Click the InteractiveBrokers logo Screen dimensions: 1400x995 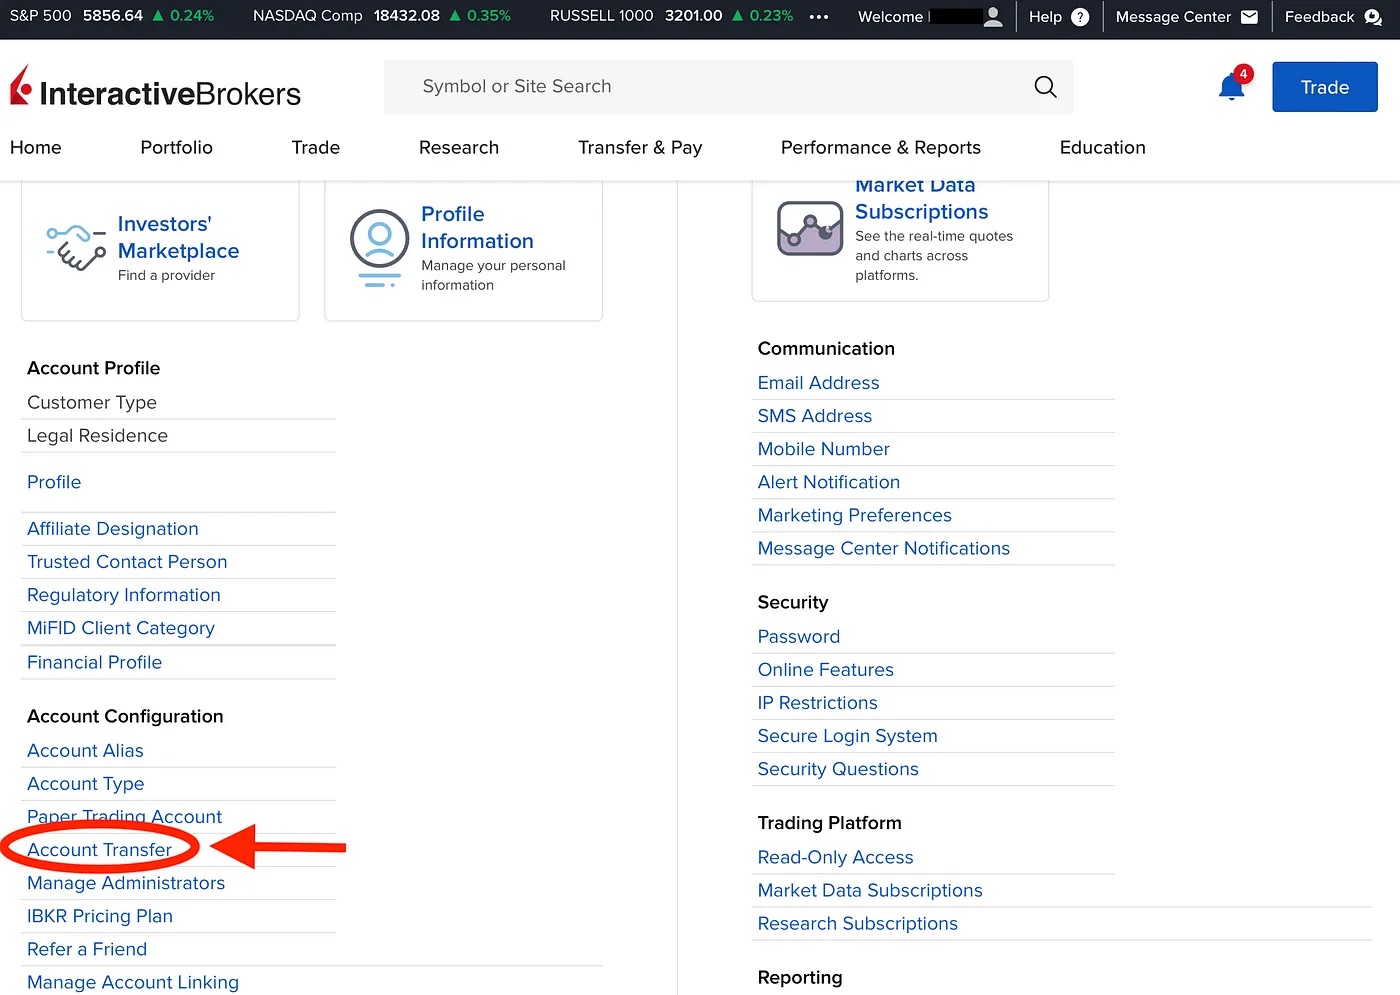[x=155, y=91]
